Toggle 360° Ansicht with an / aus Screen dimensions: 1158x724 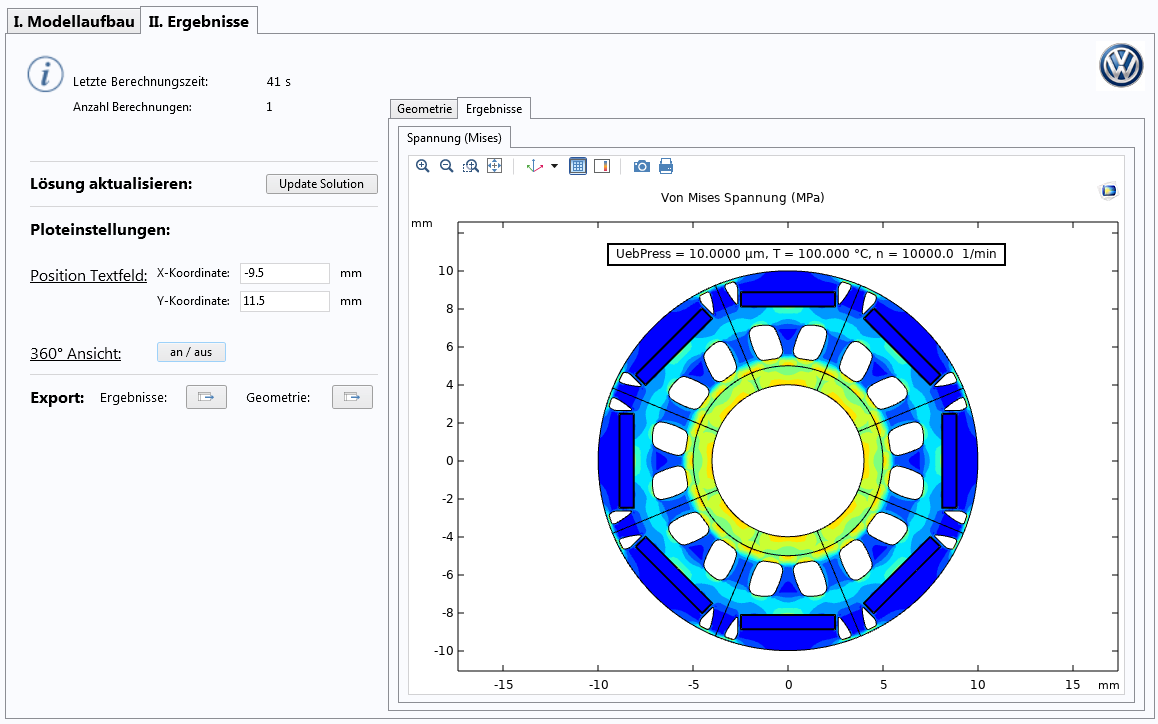coord(191,352)
